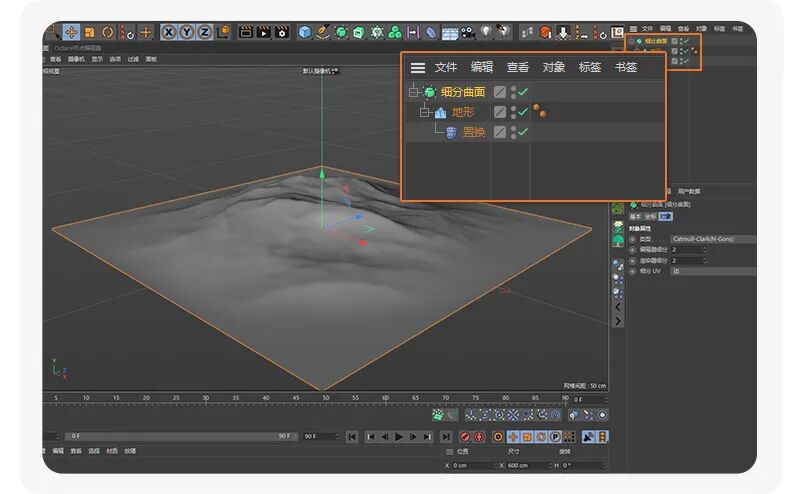Click the cloner green spheres icon
The height and width of the screenshot is (494, 800).
(x=395, y=32)
